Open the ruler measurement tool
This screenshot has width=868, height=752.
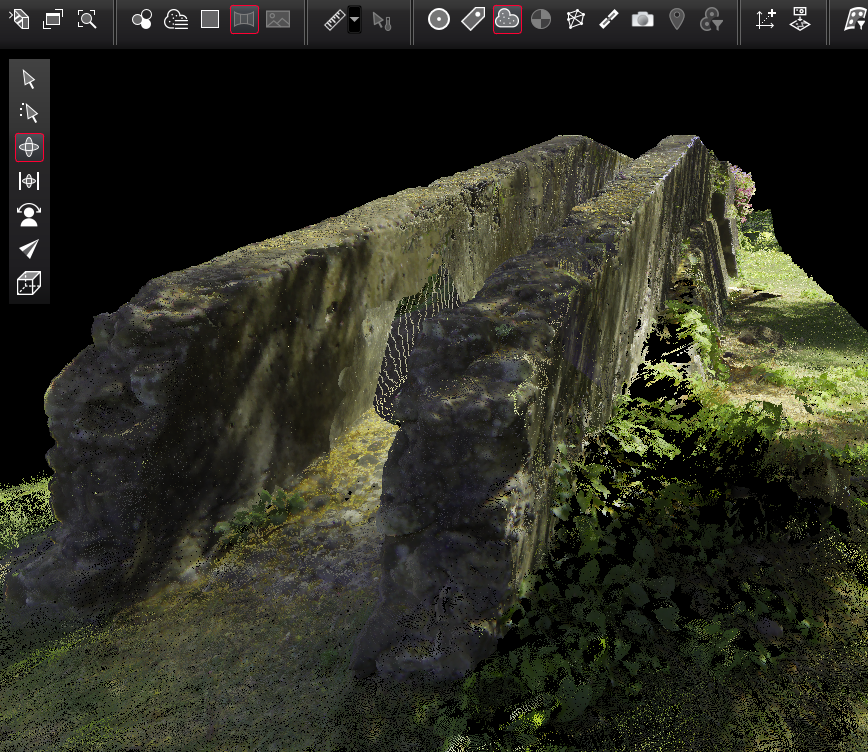(x=335, y=20)
